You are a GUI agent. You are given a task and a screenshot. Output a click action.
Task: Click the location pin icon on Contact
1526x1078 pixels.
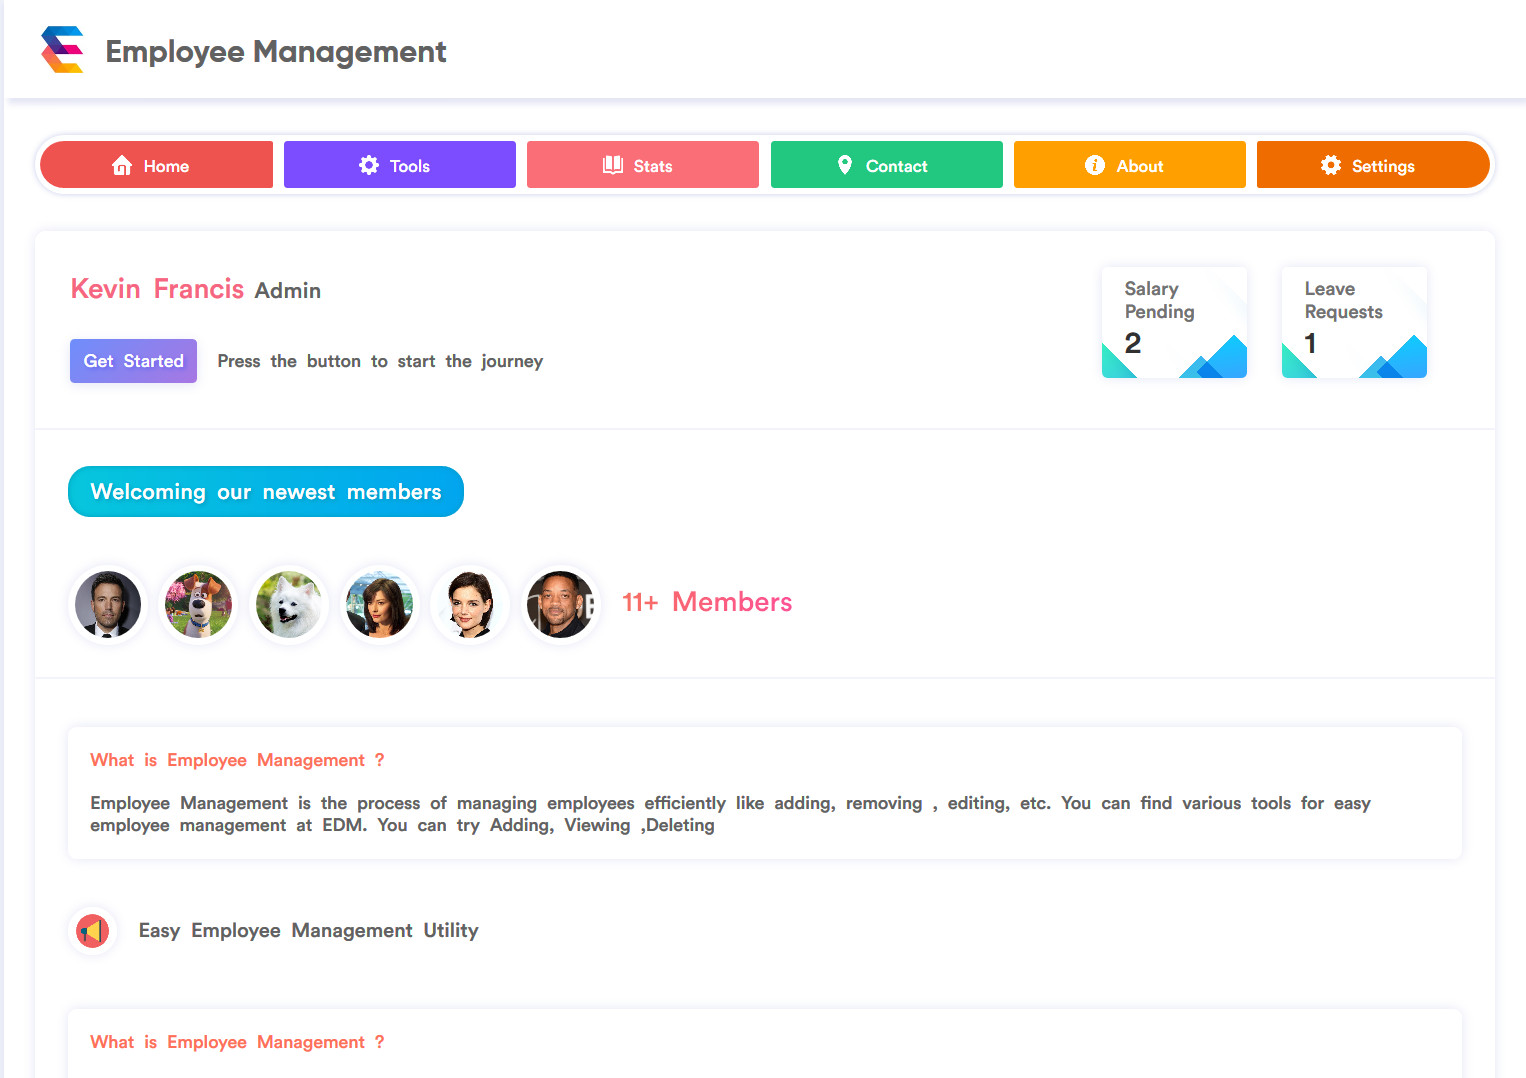(x=845, y=165)
